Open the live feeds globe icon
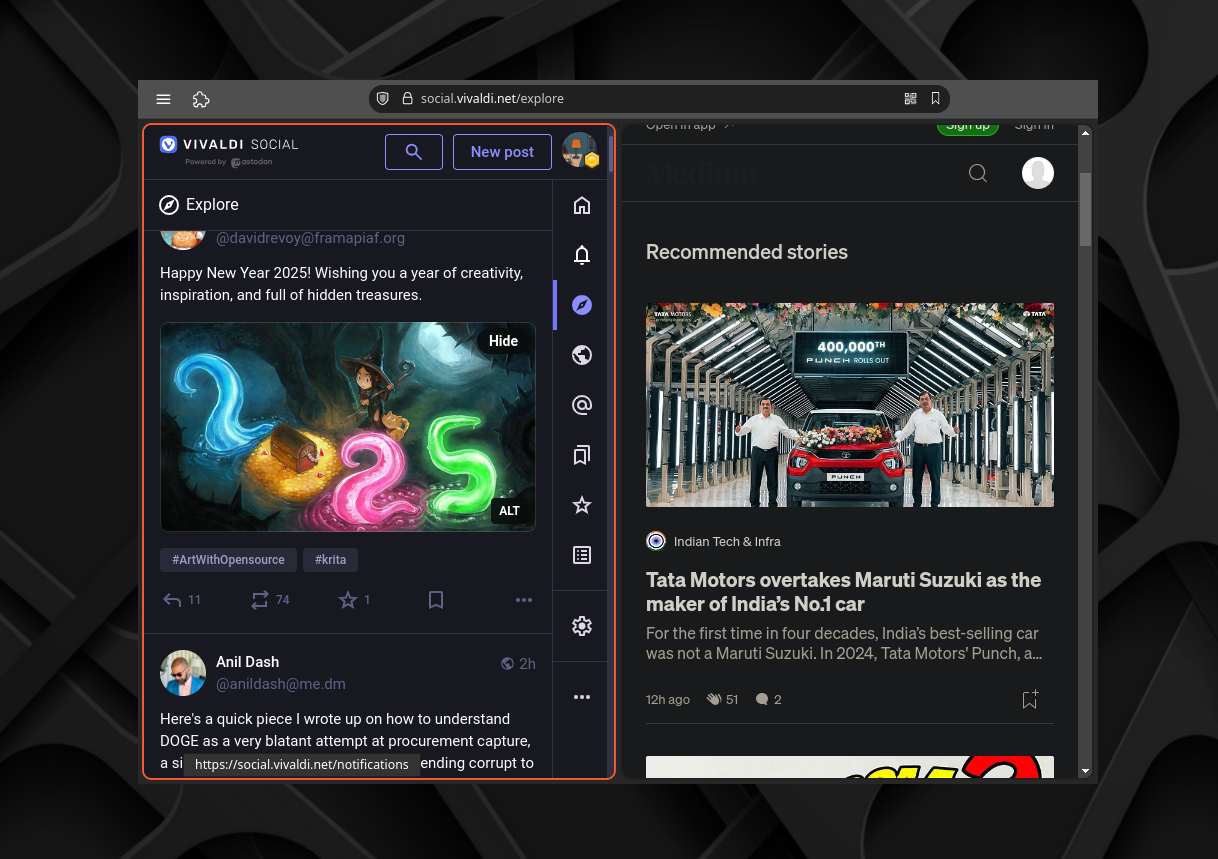This screenshot has width=1218, height=859. pyautogui.click(x=582, y=355)
